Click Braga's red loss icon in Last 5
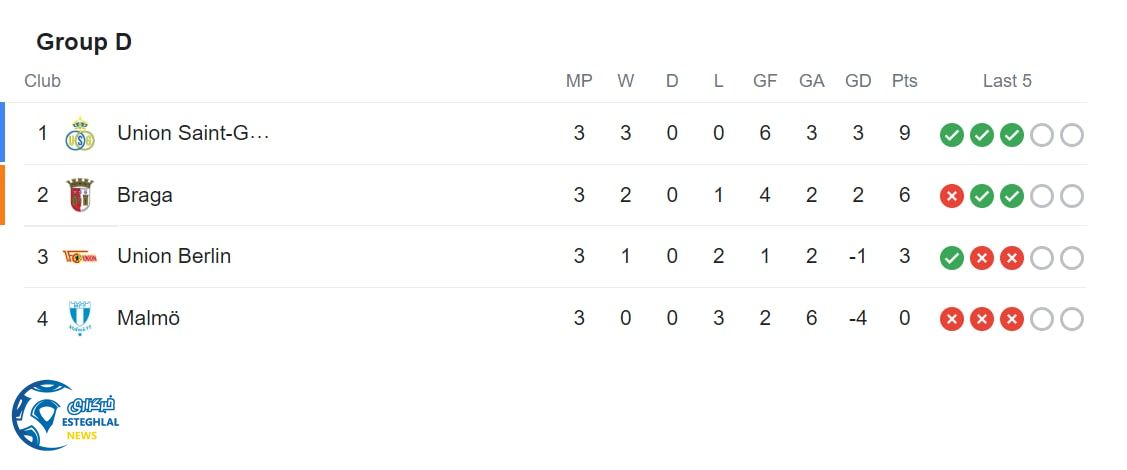The height and width of the screenshot is (470, 1127). 952,197
